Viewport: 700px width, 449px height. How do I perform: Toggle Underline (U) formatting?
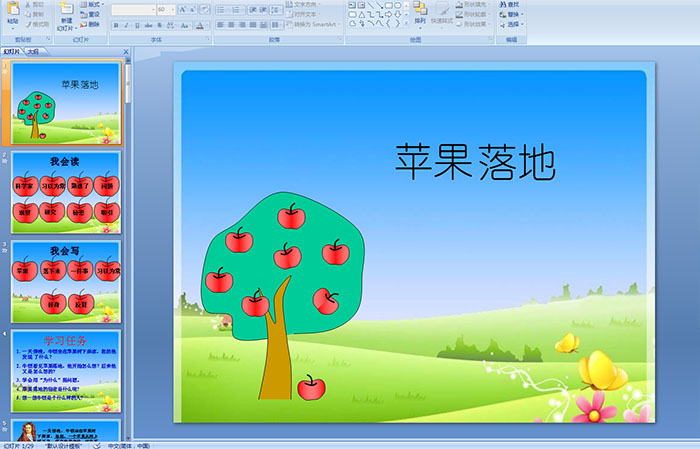pyautogui.click(x=137, y=25)
